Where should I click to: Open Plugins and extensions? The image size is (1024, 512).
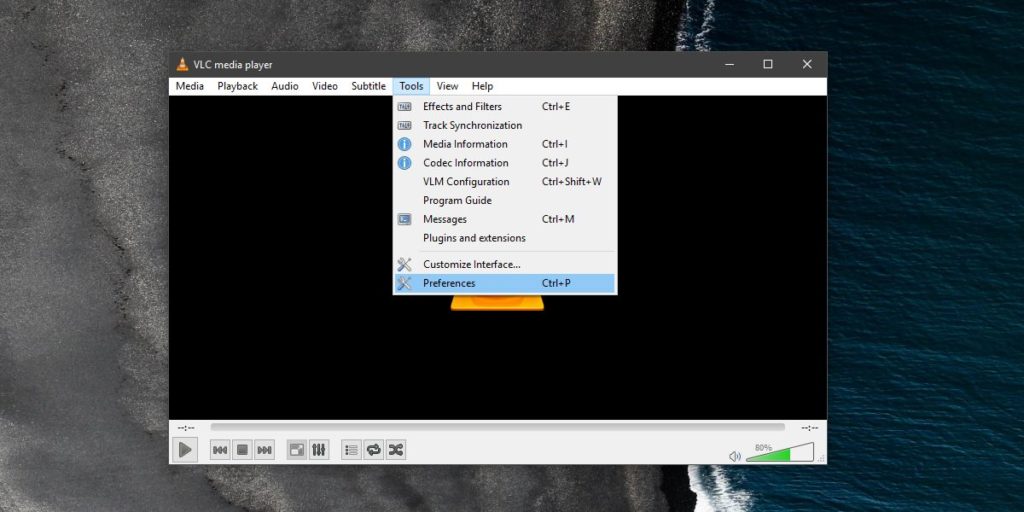(x=474, y=238)
